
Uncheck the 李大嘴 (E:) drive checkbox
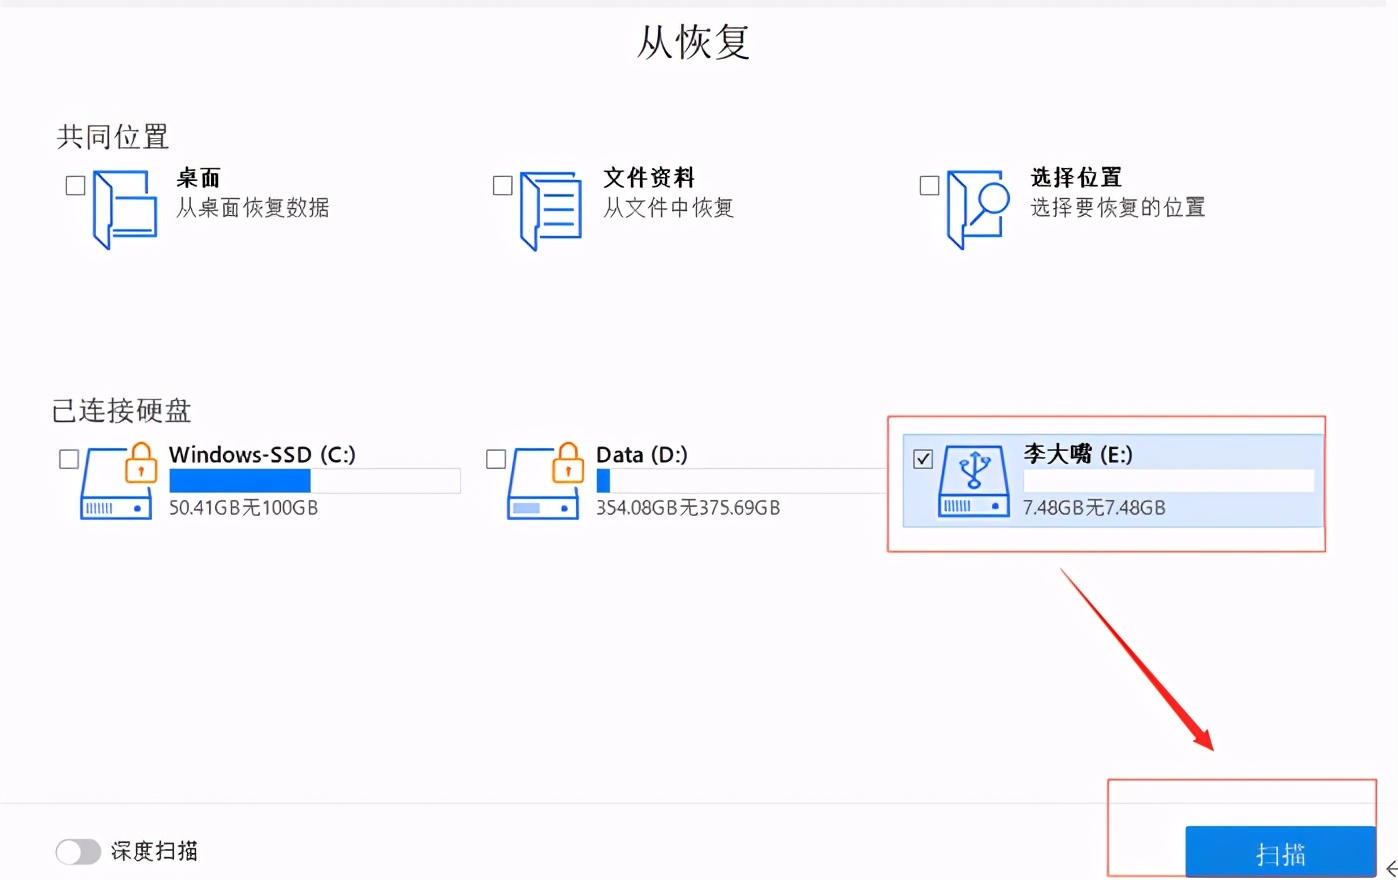[923, 459]
